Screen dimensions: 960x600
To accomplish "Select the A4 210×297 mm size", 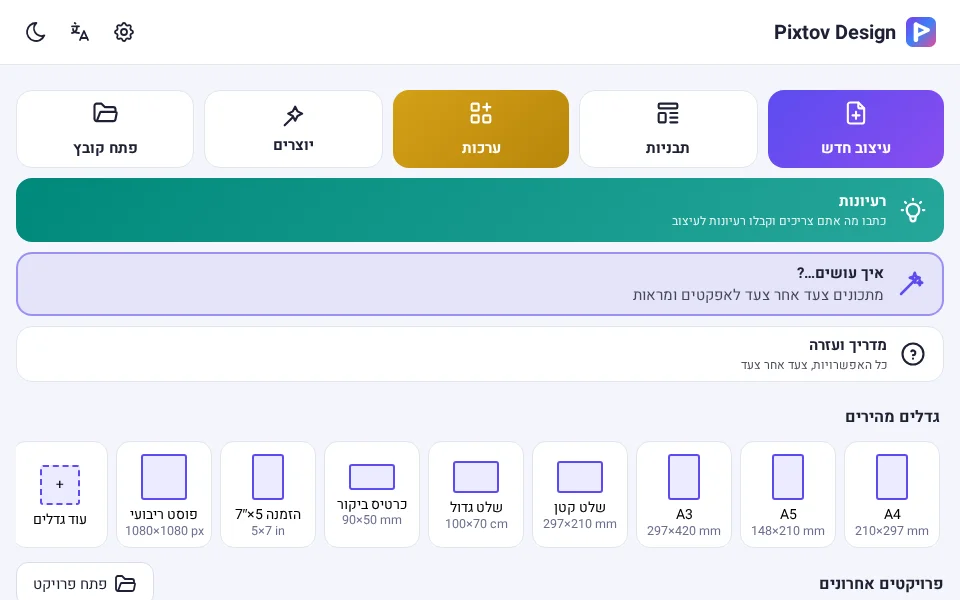I will coord(891,495).
